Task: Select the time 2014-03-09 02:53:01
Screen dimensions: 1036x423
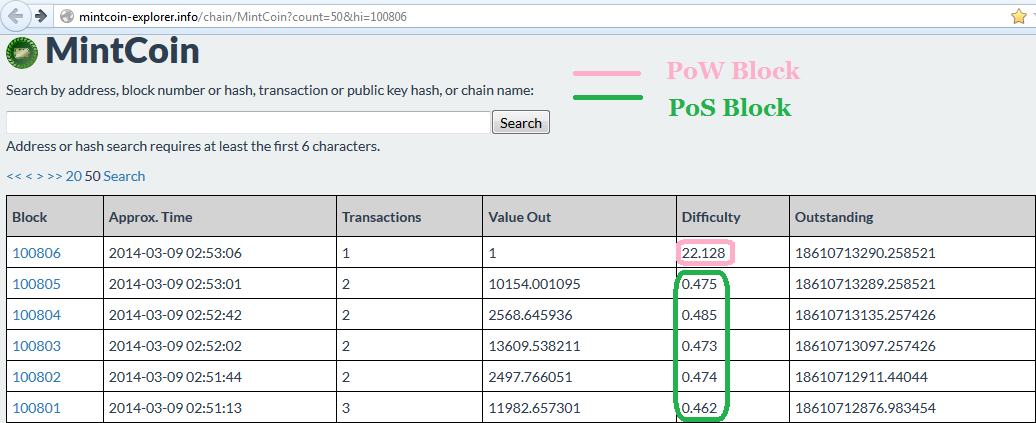Action: pyautogui.click(x=175, y=284)
